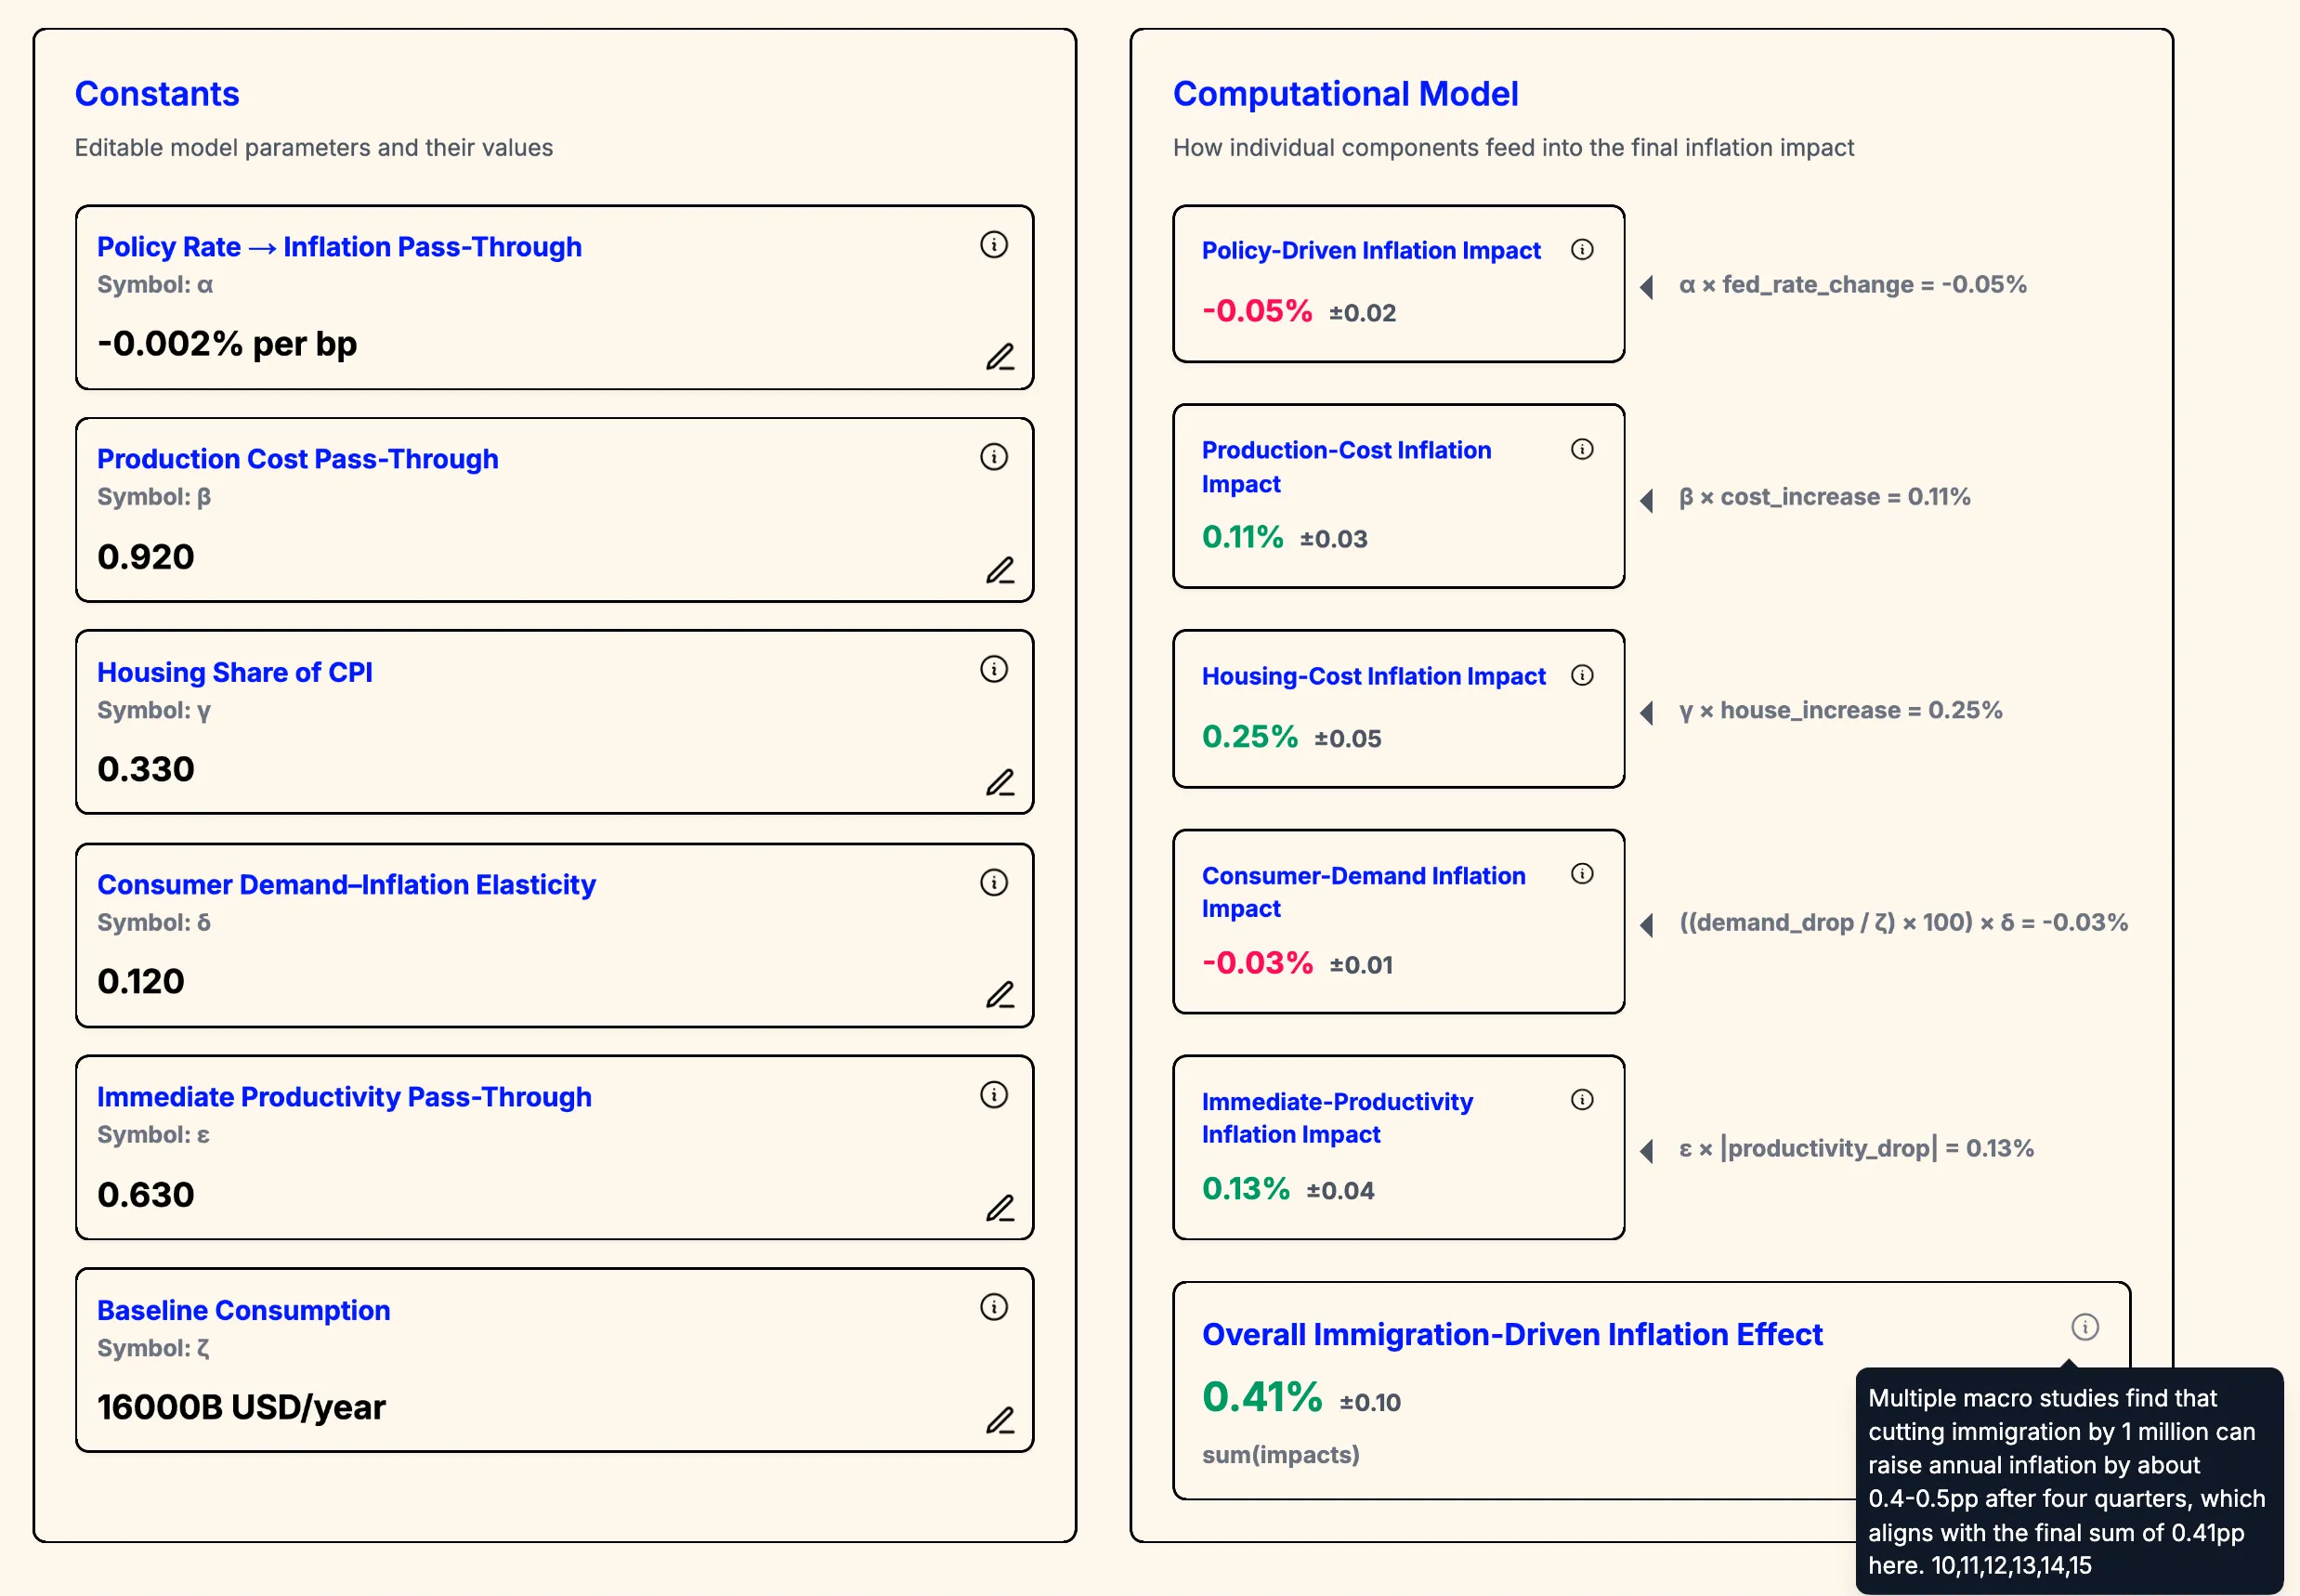Show info for Baseline Consumption
The height and width of the screenshot is (1596, 2300).
pos(993,1307)
